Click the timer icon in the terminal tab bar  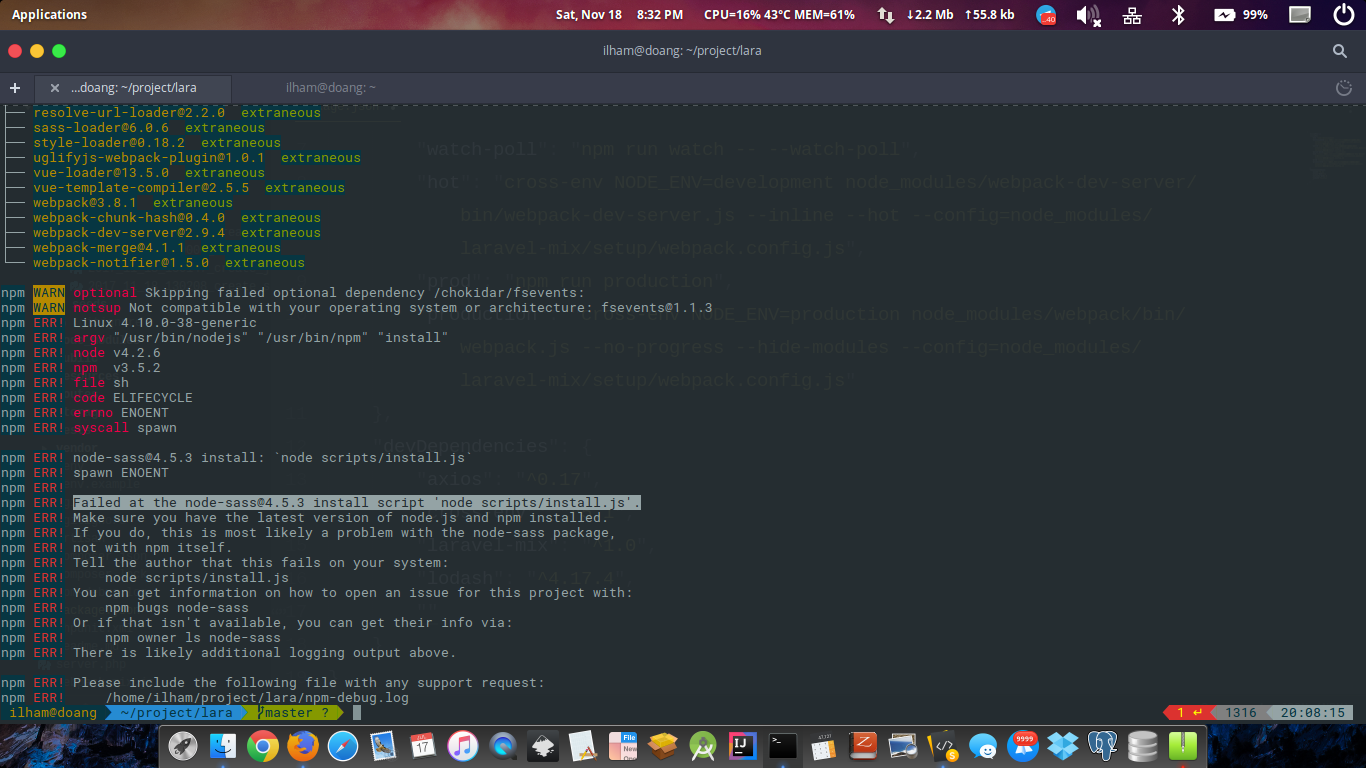(x=1344, y=87)
